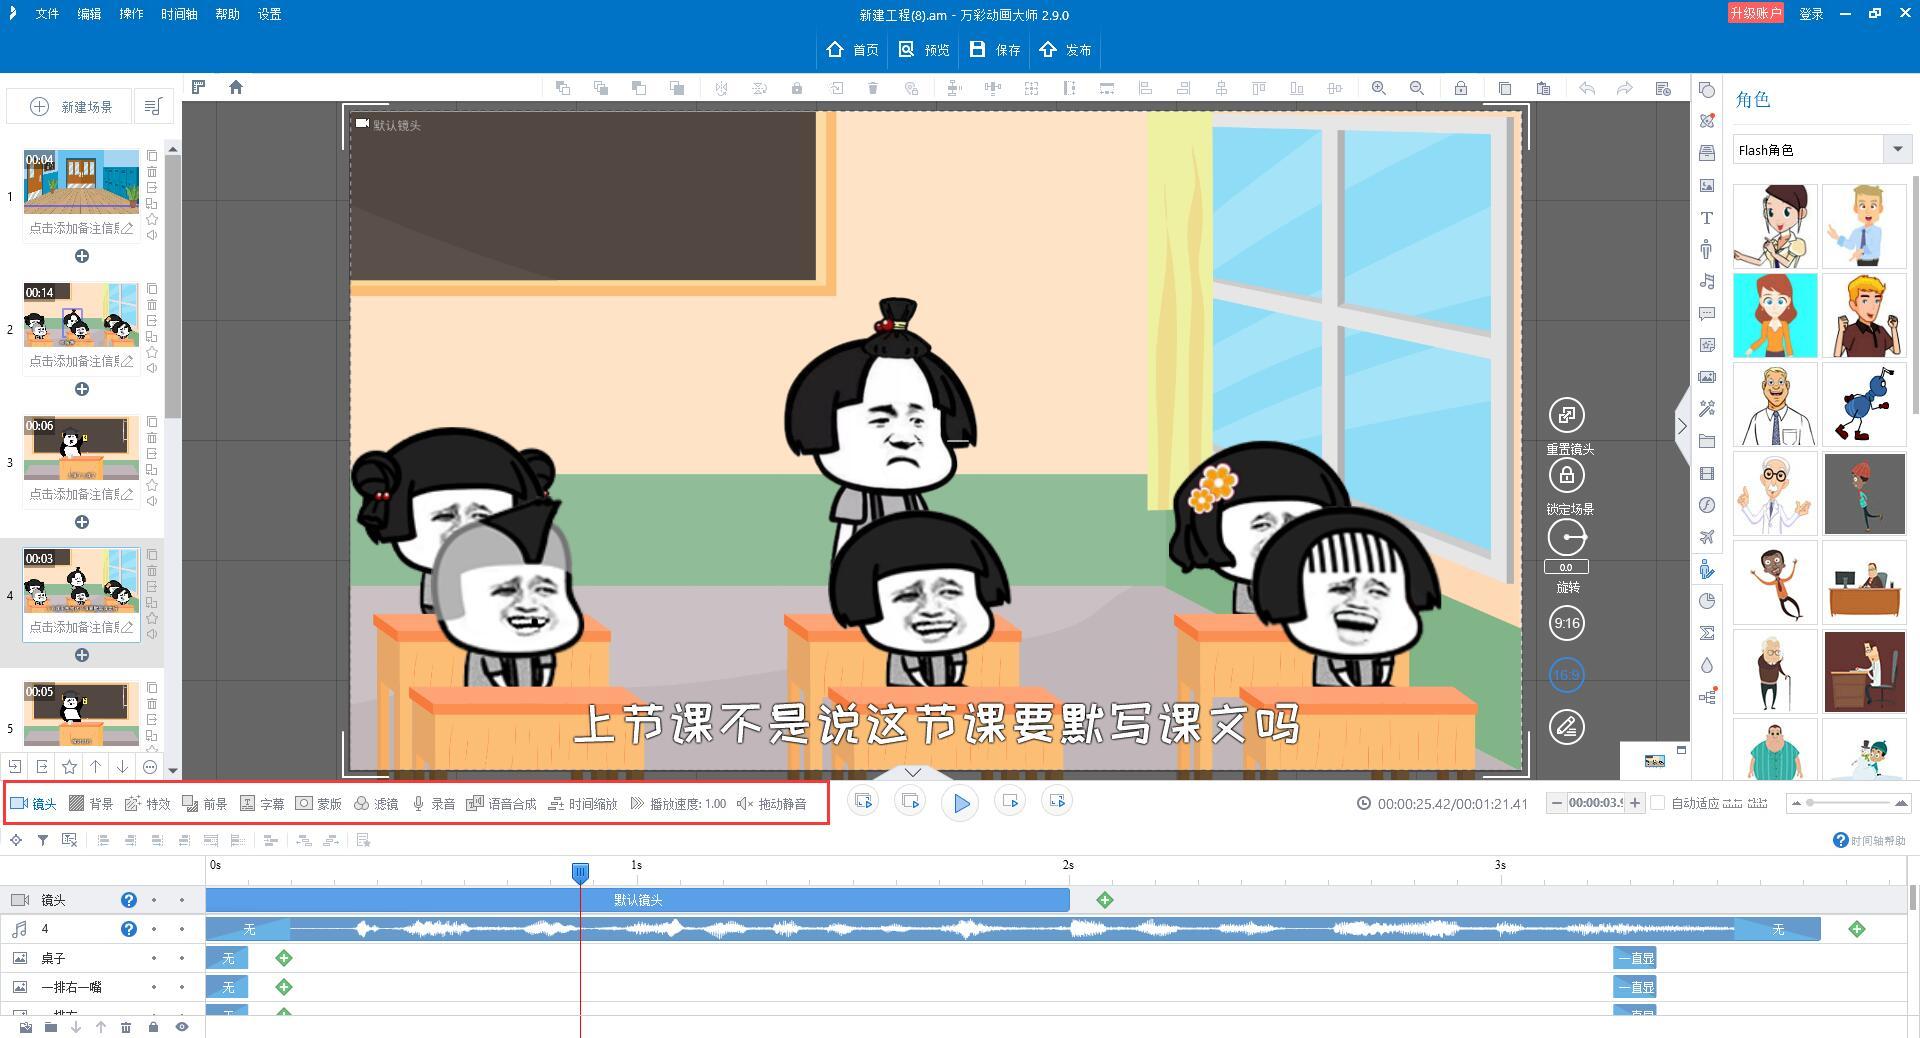Click the round edit pencil icon
The width and height of the screenshot is (1920, 1038).
point(1567,727)
